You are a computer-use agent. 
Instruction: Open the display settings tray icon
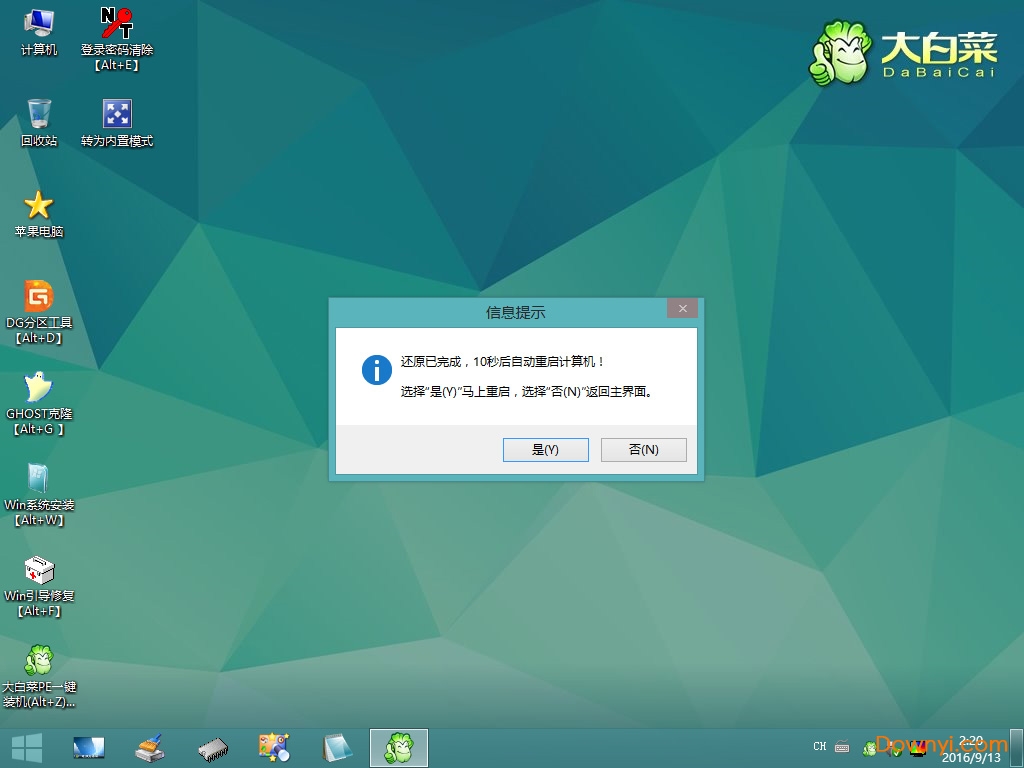tap(920, 748)
